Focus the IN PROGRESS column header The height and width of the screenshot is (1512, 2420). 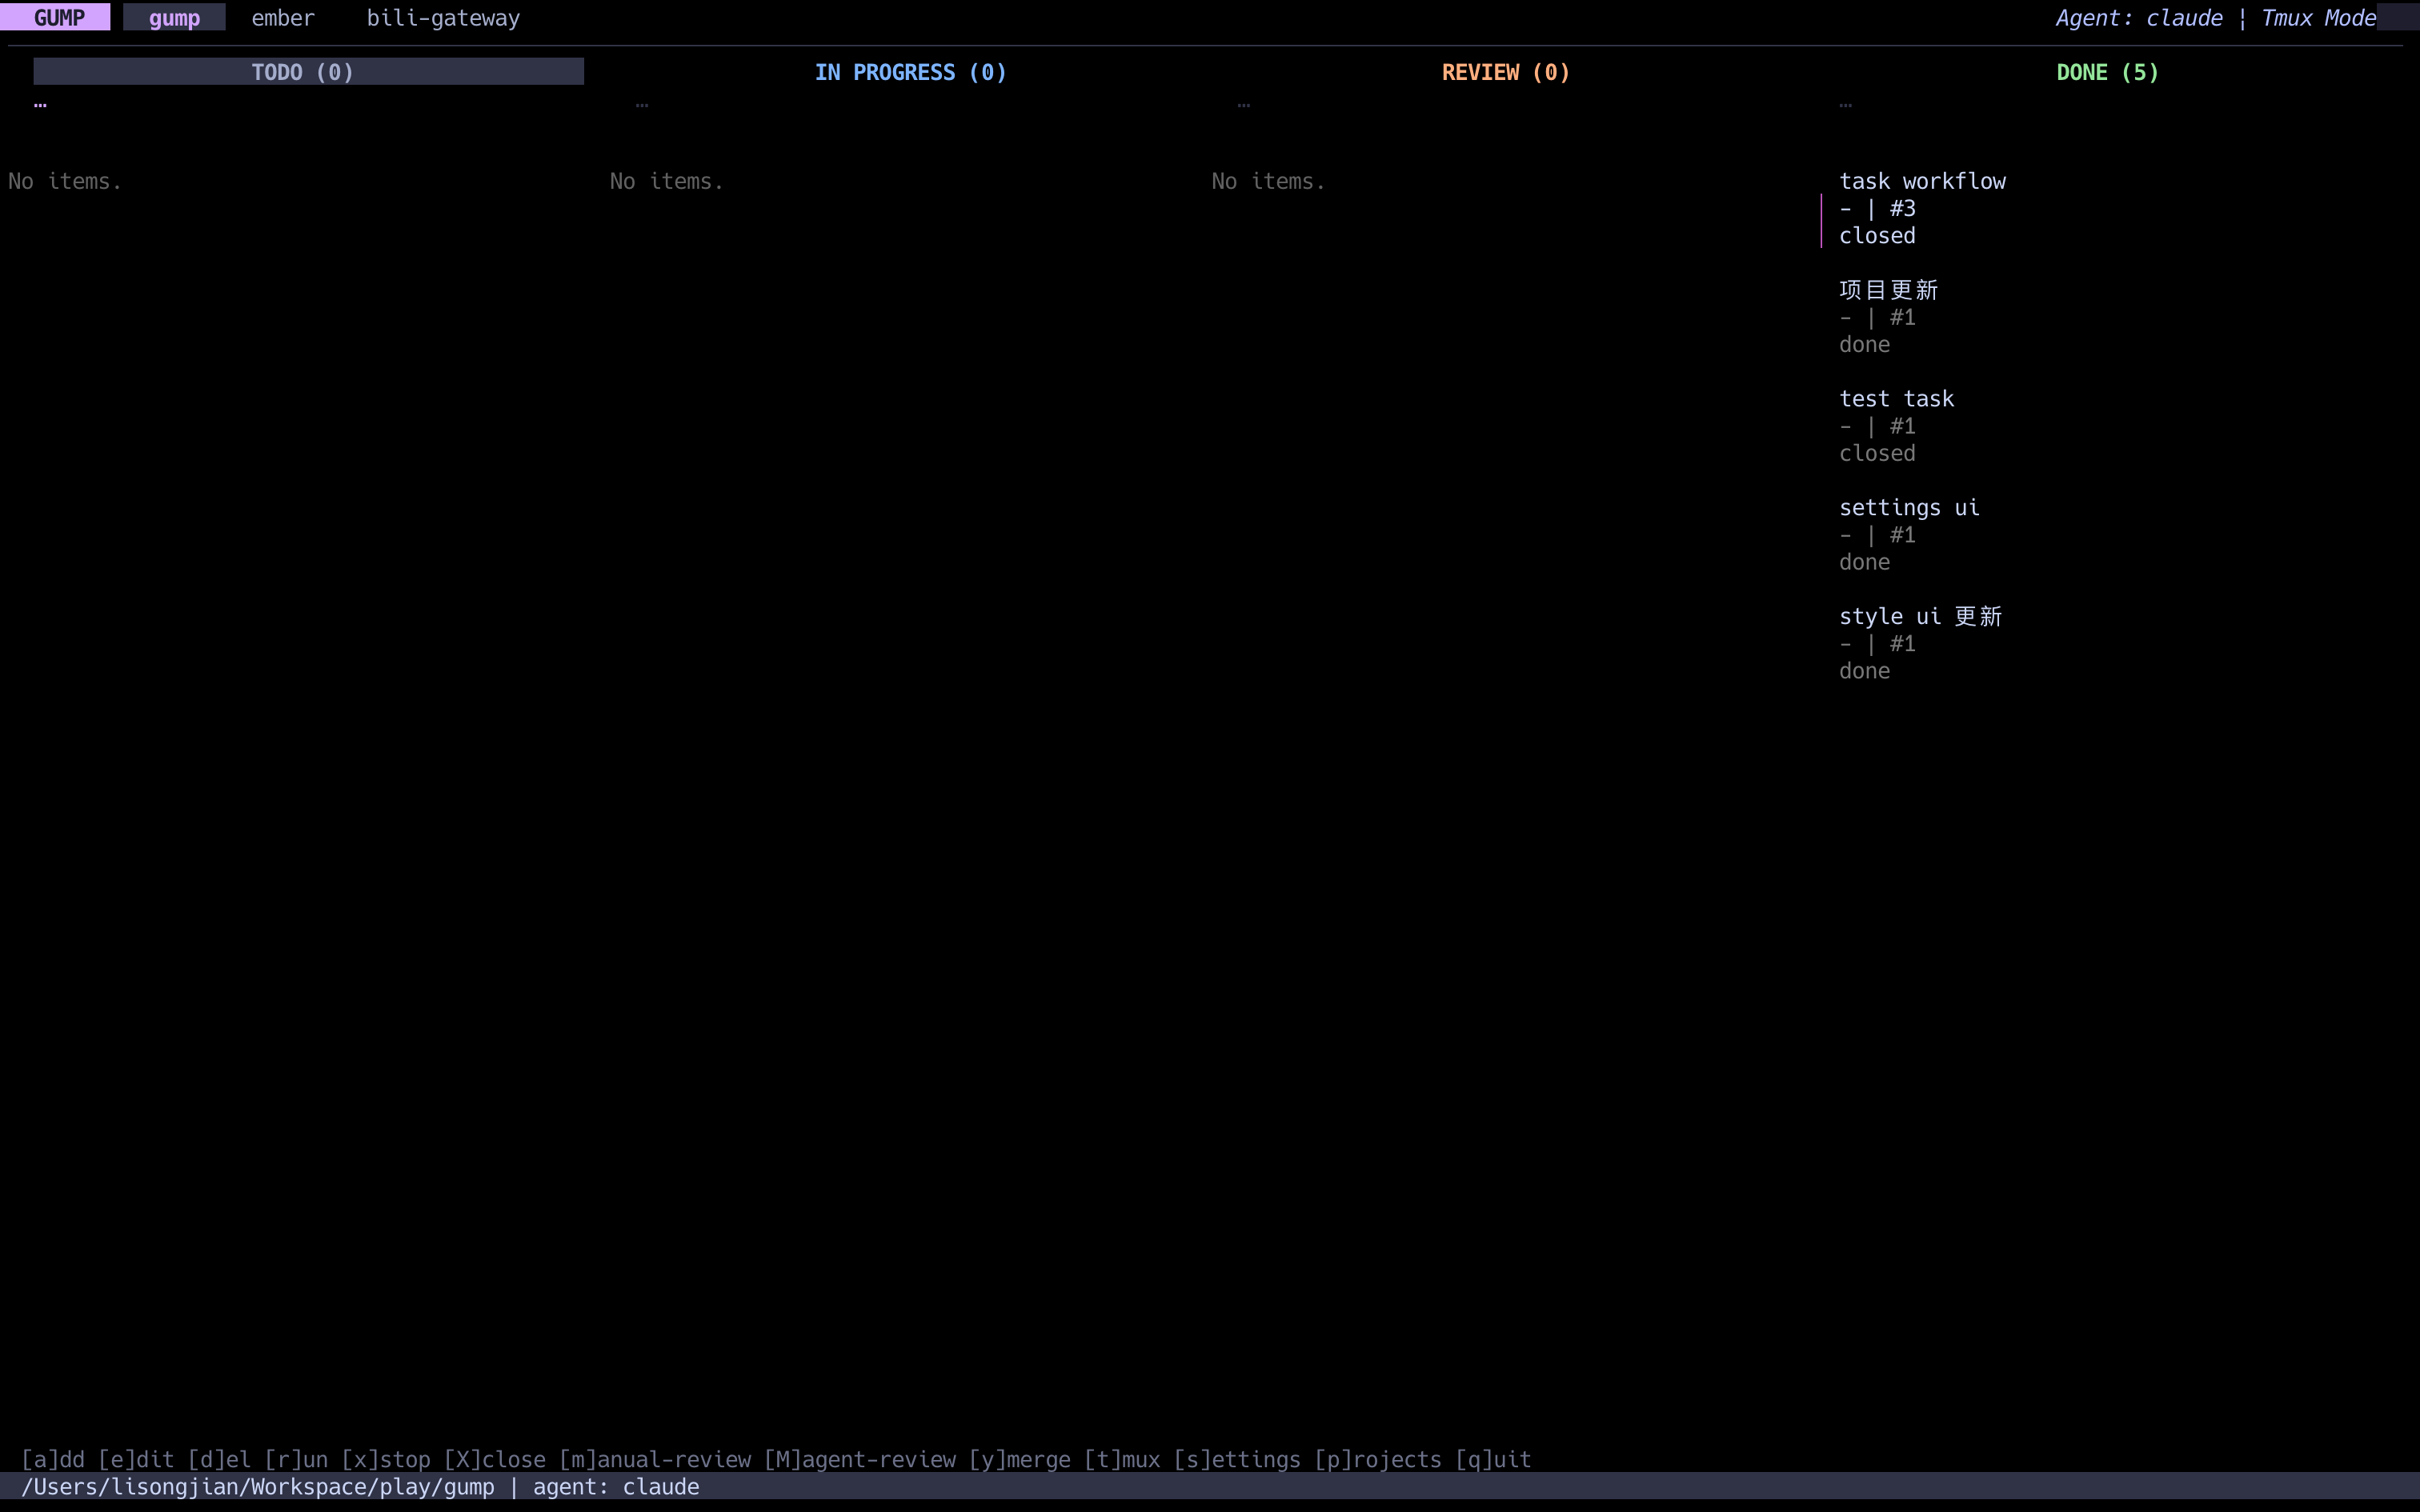click(910, 72)
